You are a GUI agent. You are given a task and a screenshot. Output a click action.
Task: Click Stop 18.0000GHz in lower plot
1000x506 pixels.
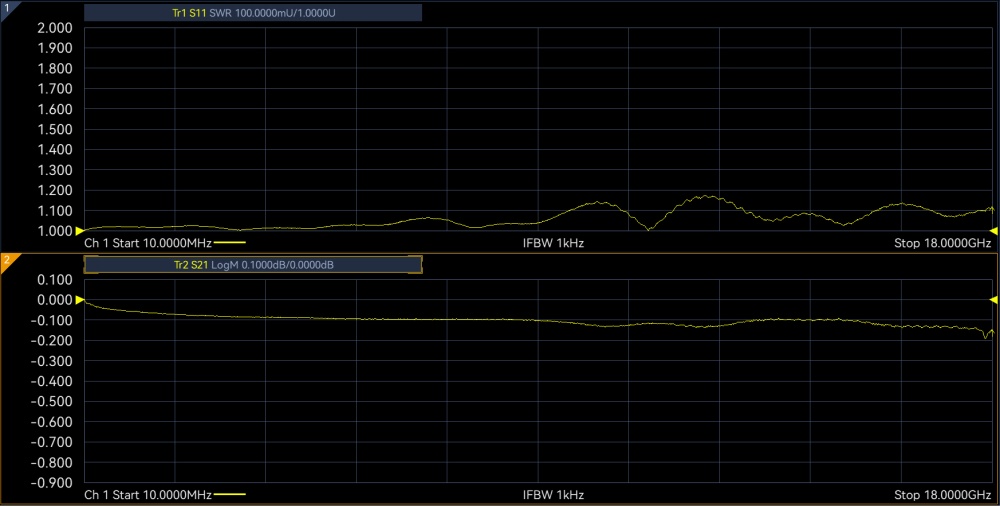[x=942, y=495]
